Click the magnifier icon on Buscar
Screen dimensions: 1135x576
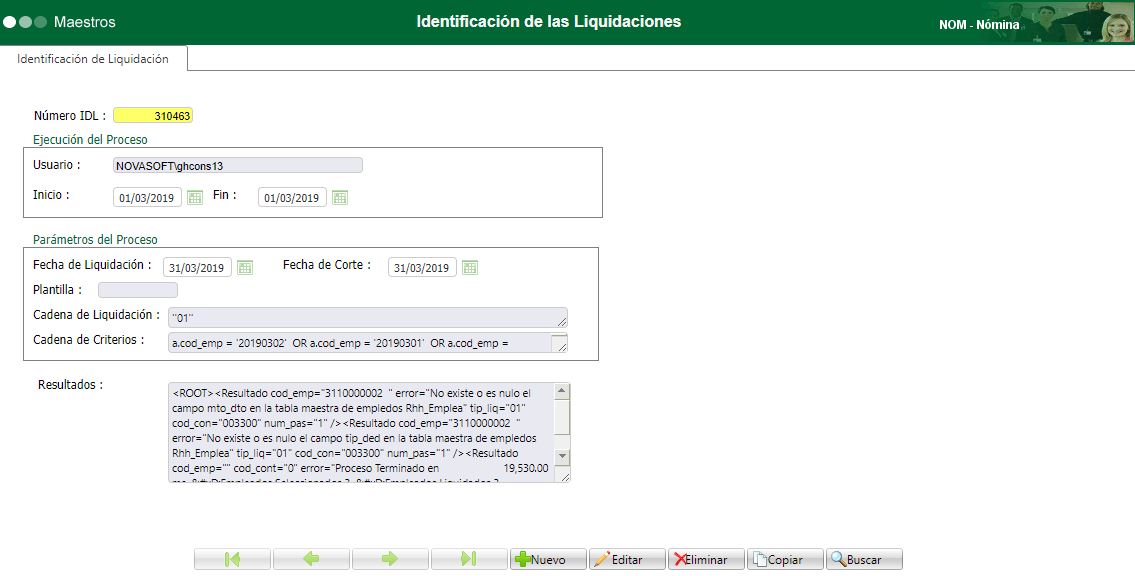pos(838,558)
